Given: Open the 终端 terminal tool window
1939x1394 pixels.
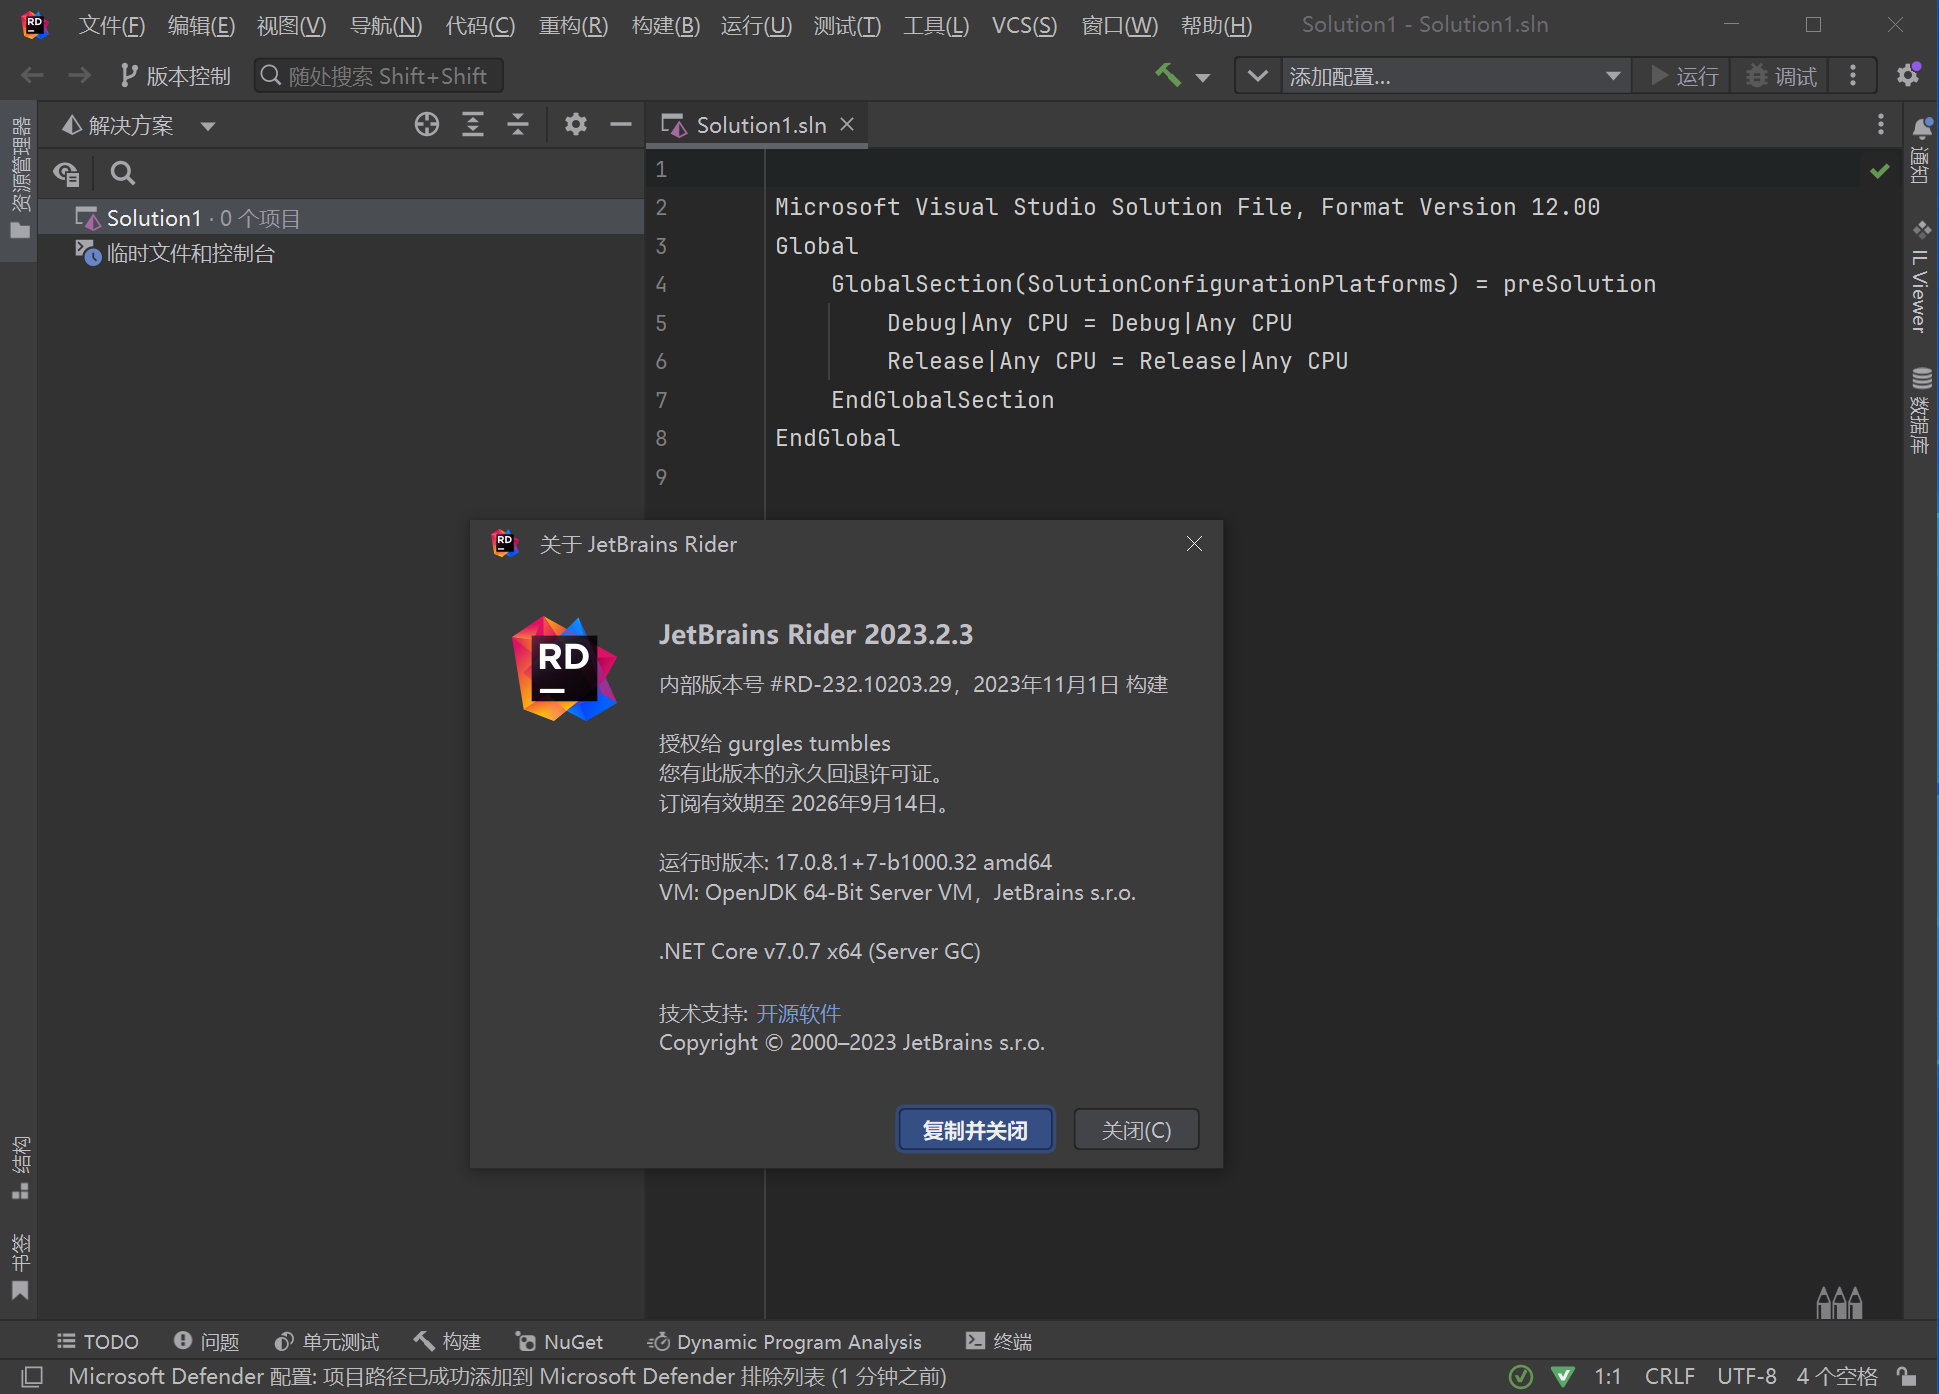Looking at the screenshot, I should tap(998, 1341).
